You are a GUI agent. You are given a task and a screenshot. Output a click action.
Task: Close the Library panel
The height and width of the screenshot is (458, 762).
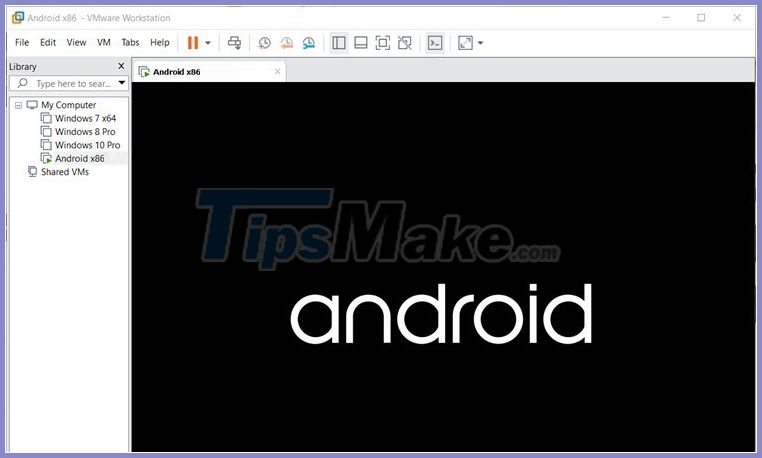click(x=121, y=66)
